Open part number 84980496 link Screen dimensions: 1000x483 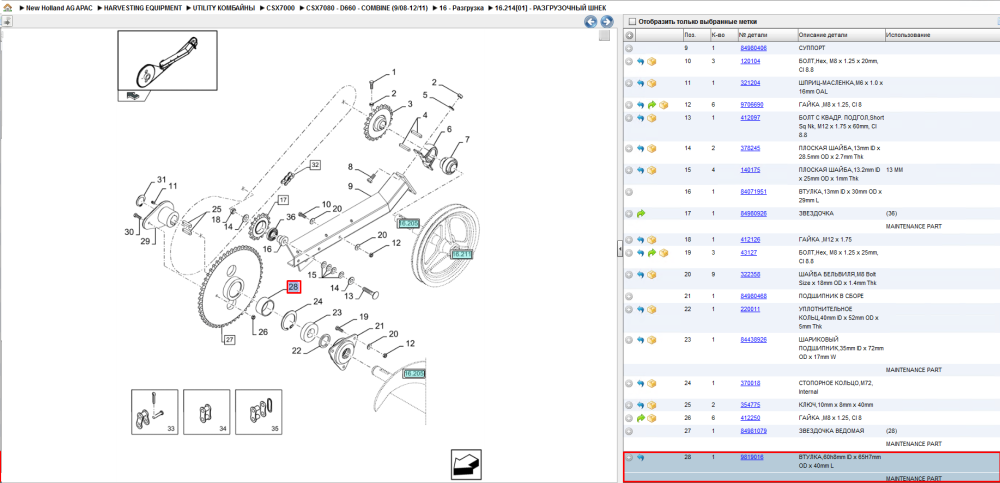[x=753, y=48]
